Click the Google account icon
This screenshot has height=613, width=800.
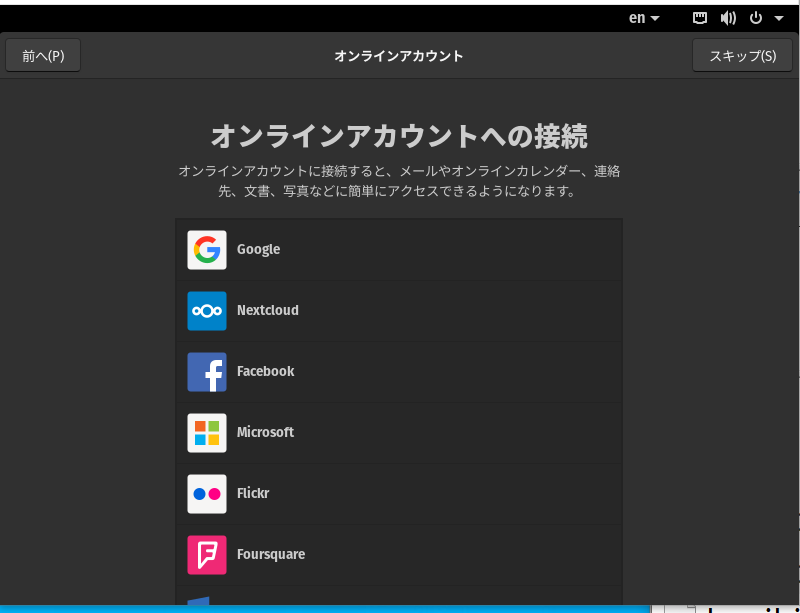207,250
